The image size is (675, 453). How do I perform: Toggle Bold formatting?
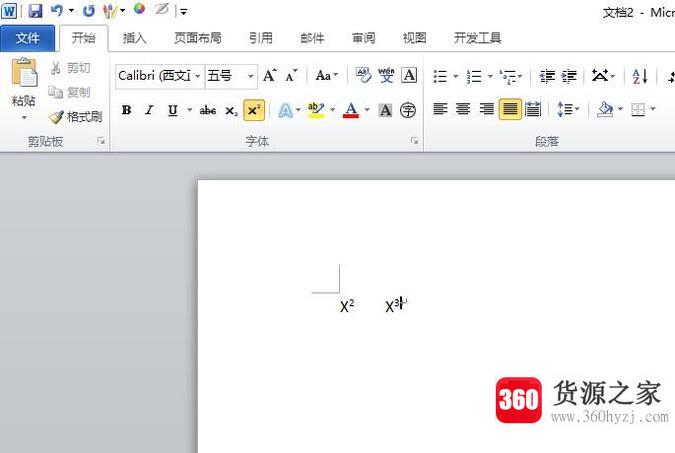[126, 110]
